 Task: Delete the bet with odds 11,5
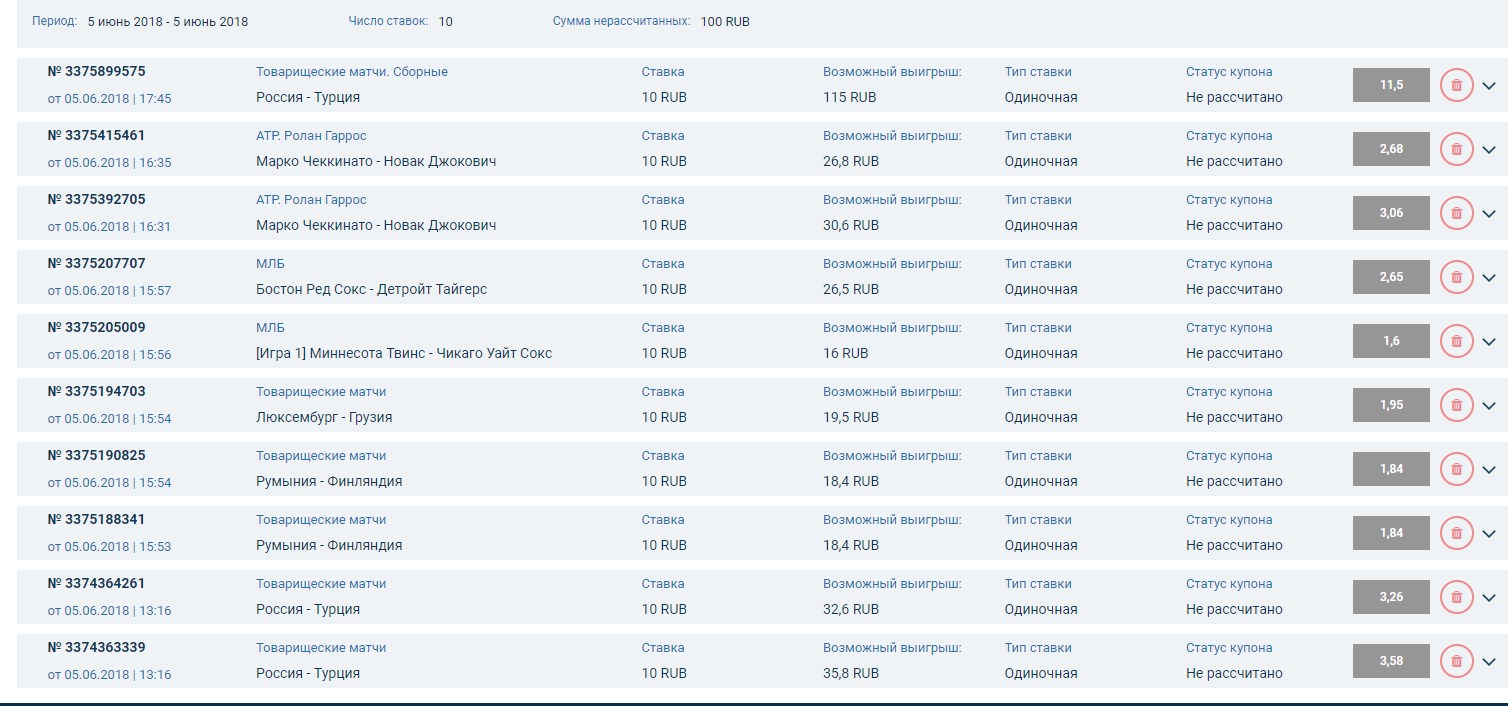1456,85
